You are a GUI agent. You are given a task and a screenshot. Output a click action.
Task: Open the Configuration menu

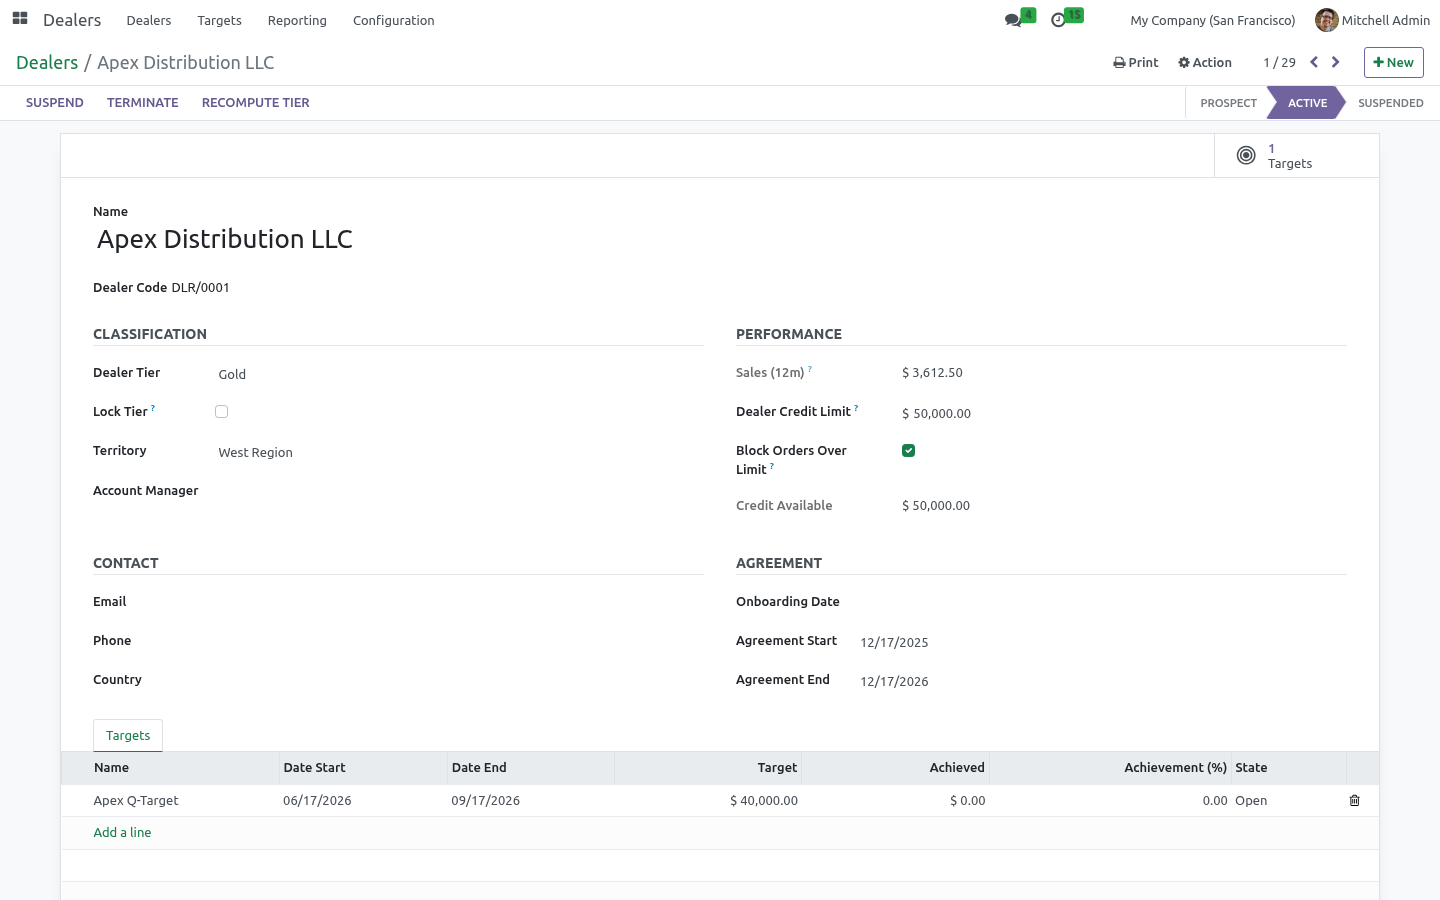394,20
